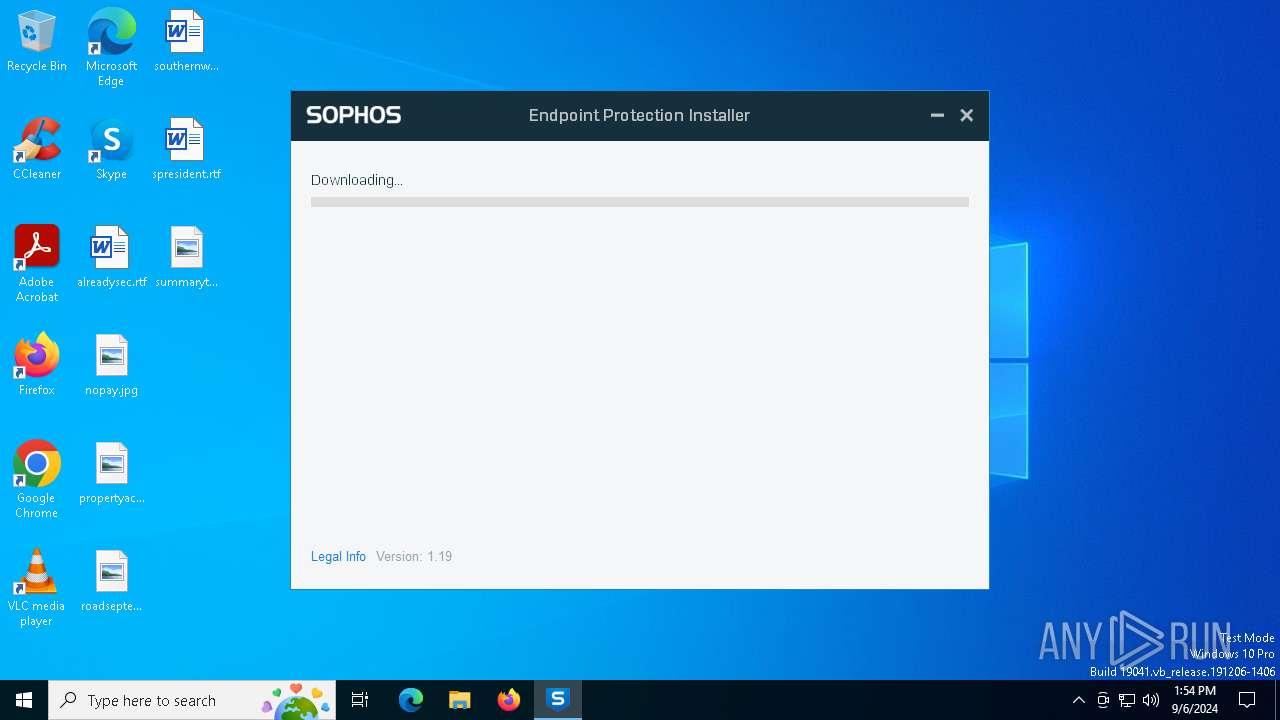Select propertyac... image file icon
Viewport: 1280px width, 720px height.
111,473
